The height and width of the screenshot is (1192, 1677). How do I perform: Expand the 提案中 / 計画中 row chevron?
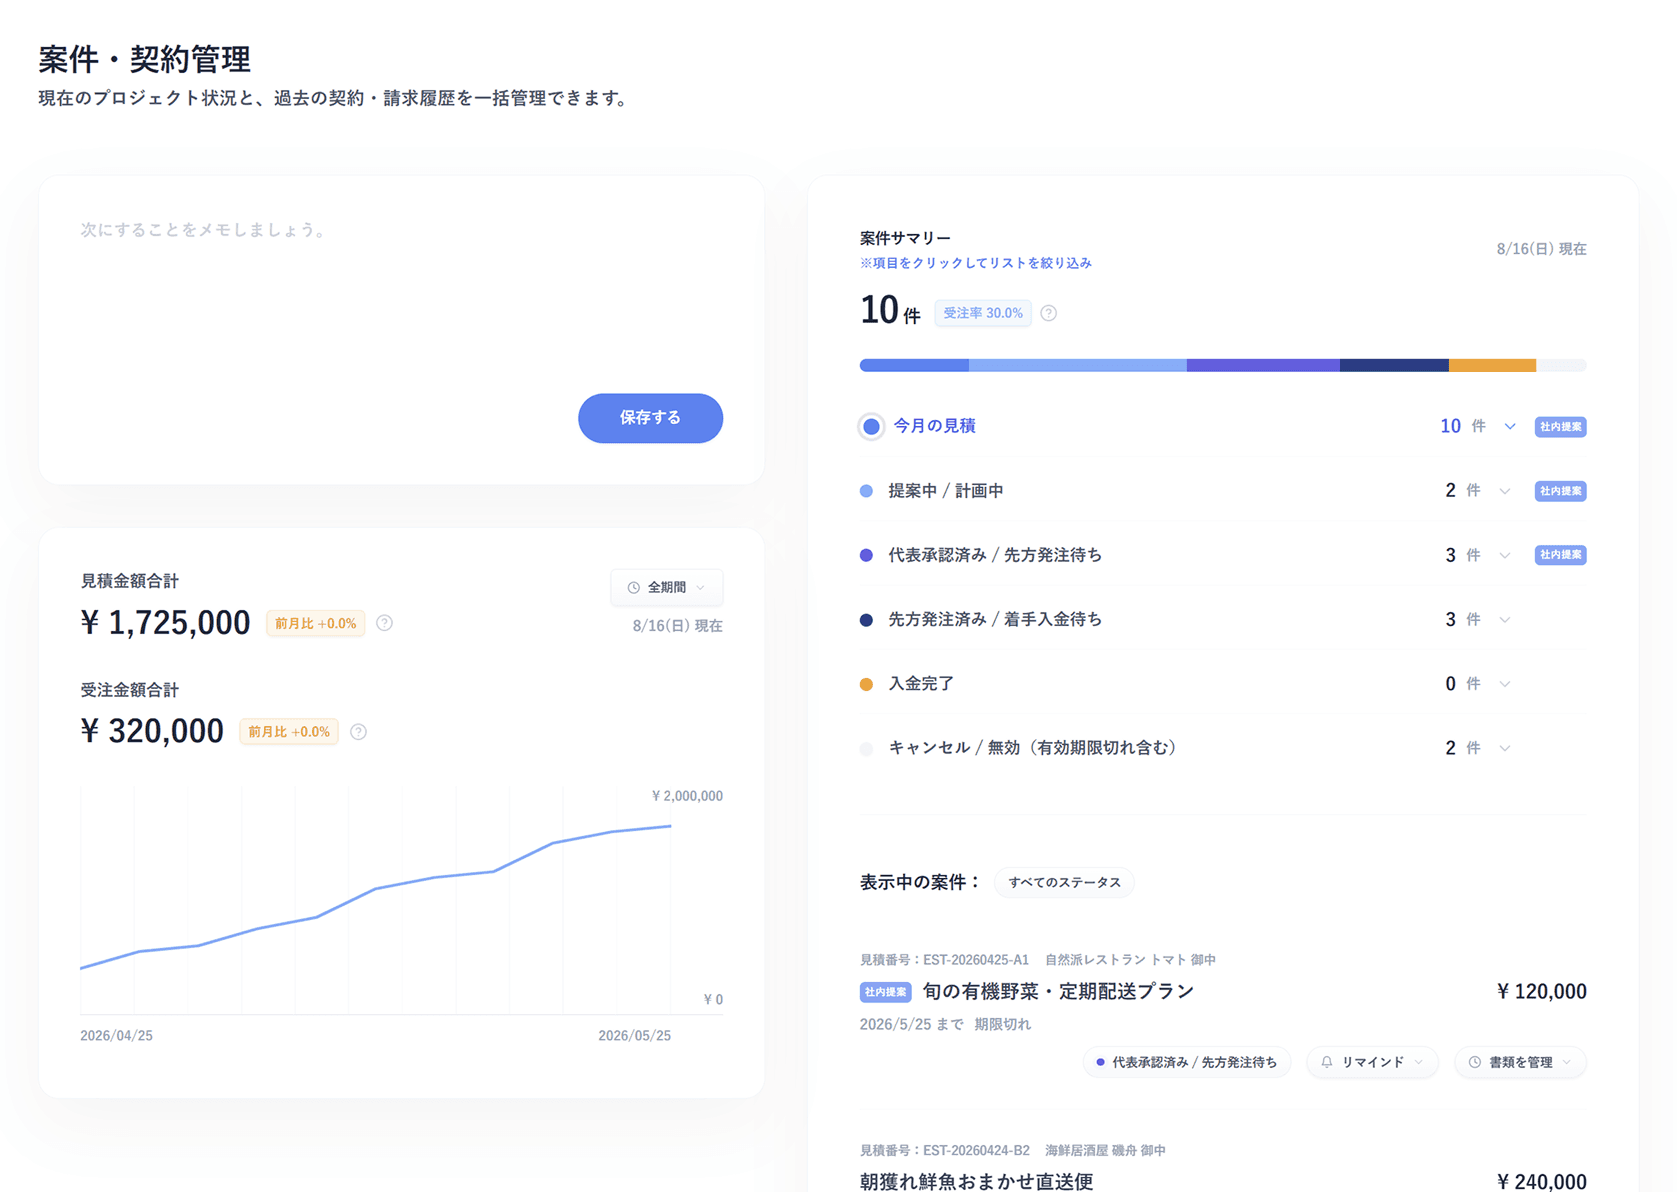(x=1505, y=491)
